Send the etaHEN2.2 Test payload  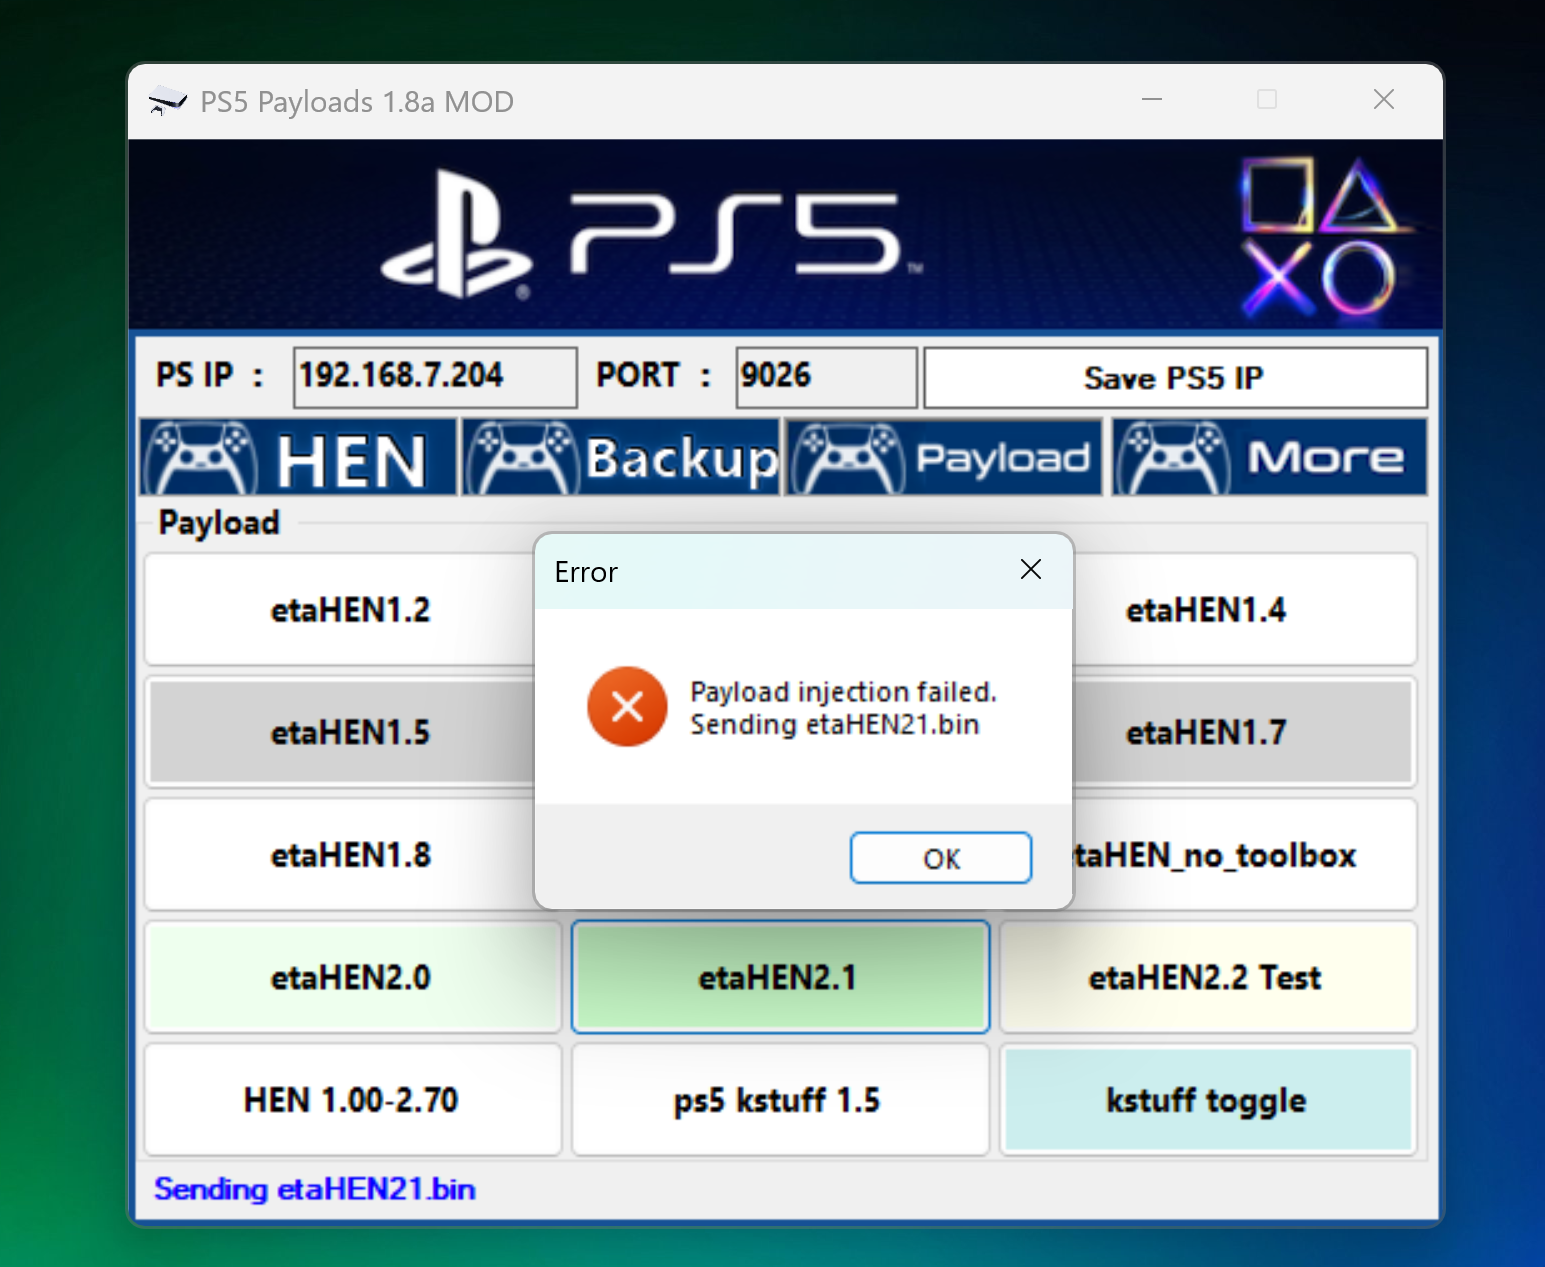click(1208, 977)
